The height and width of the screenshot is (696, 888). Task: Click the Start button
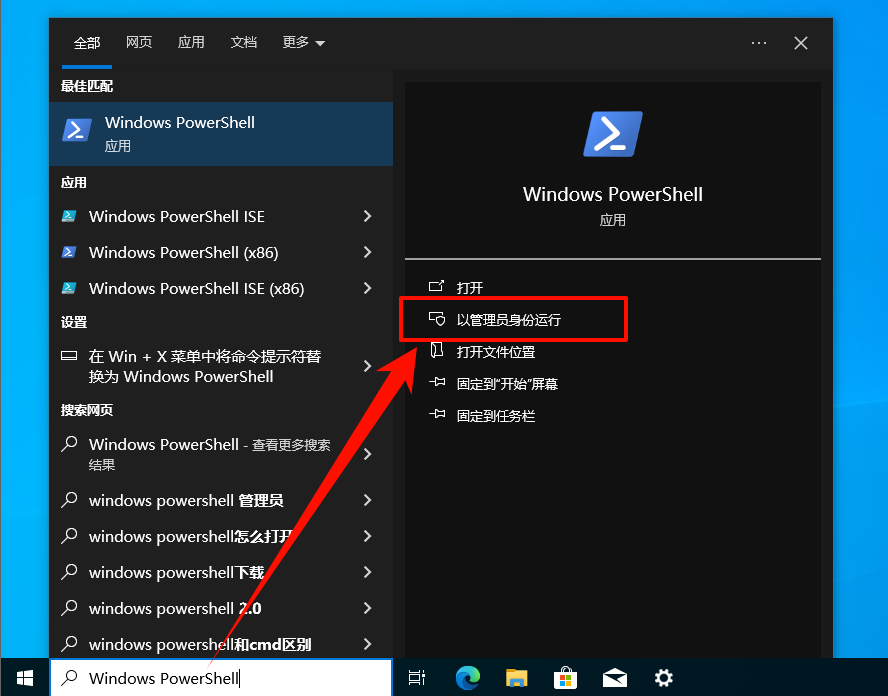24,678
